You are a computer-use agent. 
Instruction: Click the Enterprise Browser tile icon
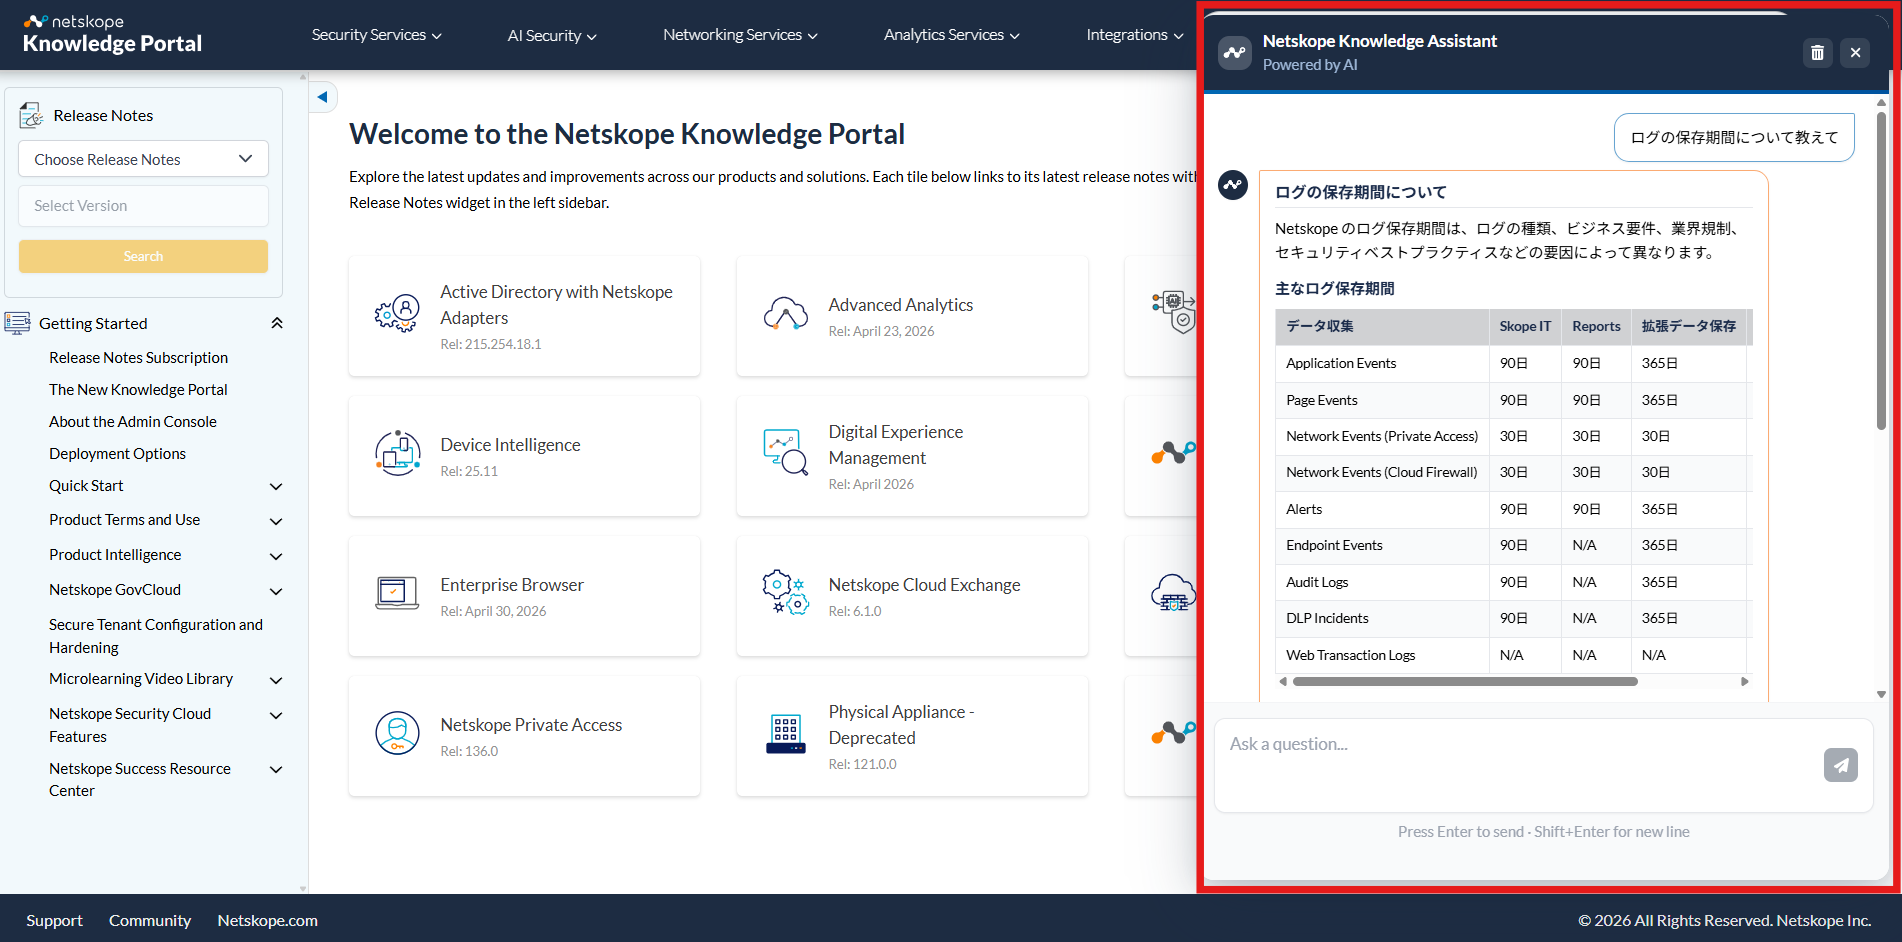[397, 594]
